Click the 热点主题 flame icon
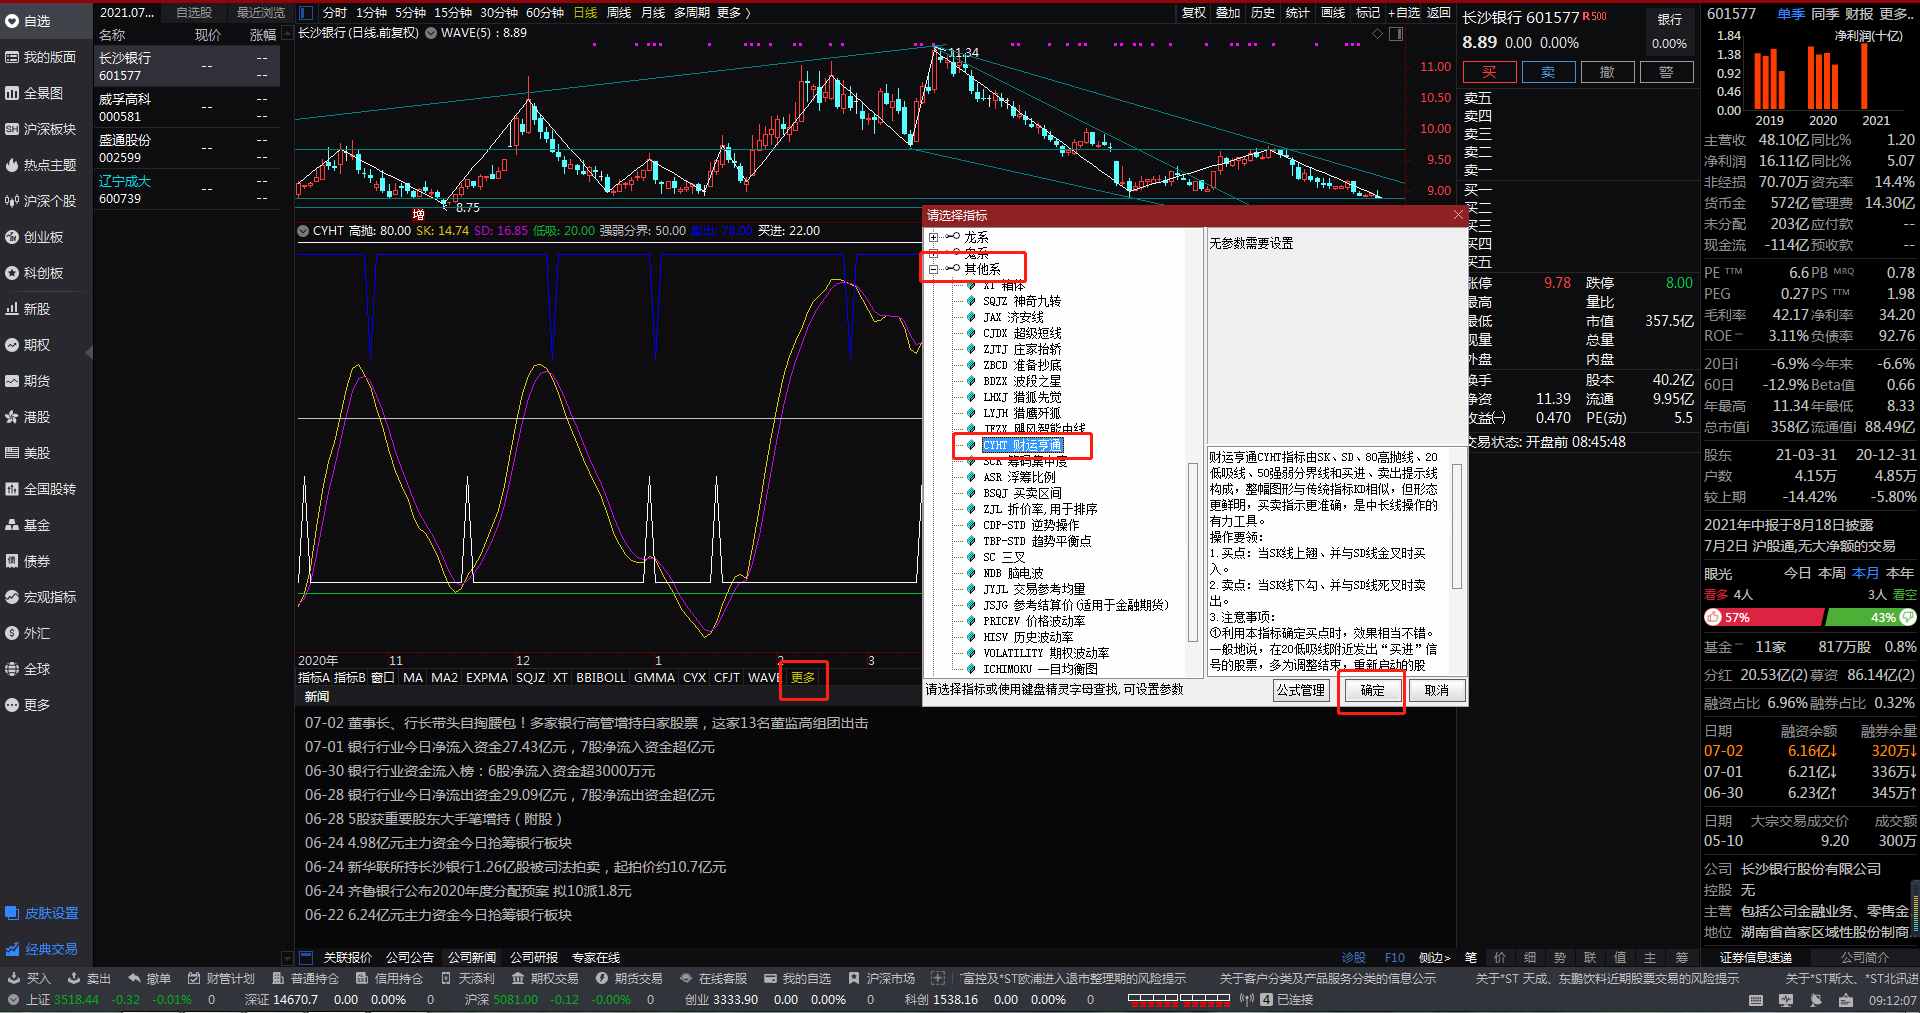This screenshot has height=1013, width=1920. (12, 165)
